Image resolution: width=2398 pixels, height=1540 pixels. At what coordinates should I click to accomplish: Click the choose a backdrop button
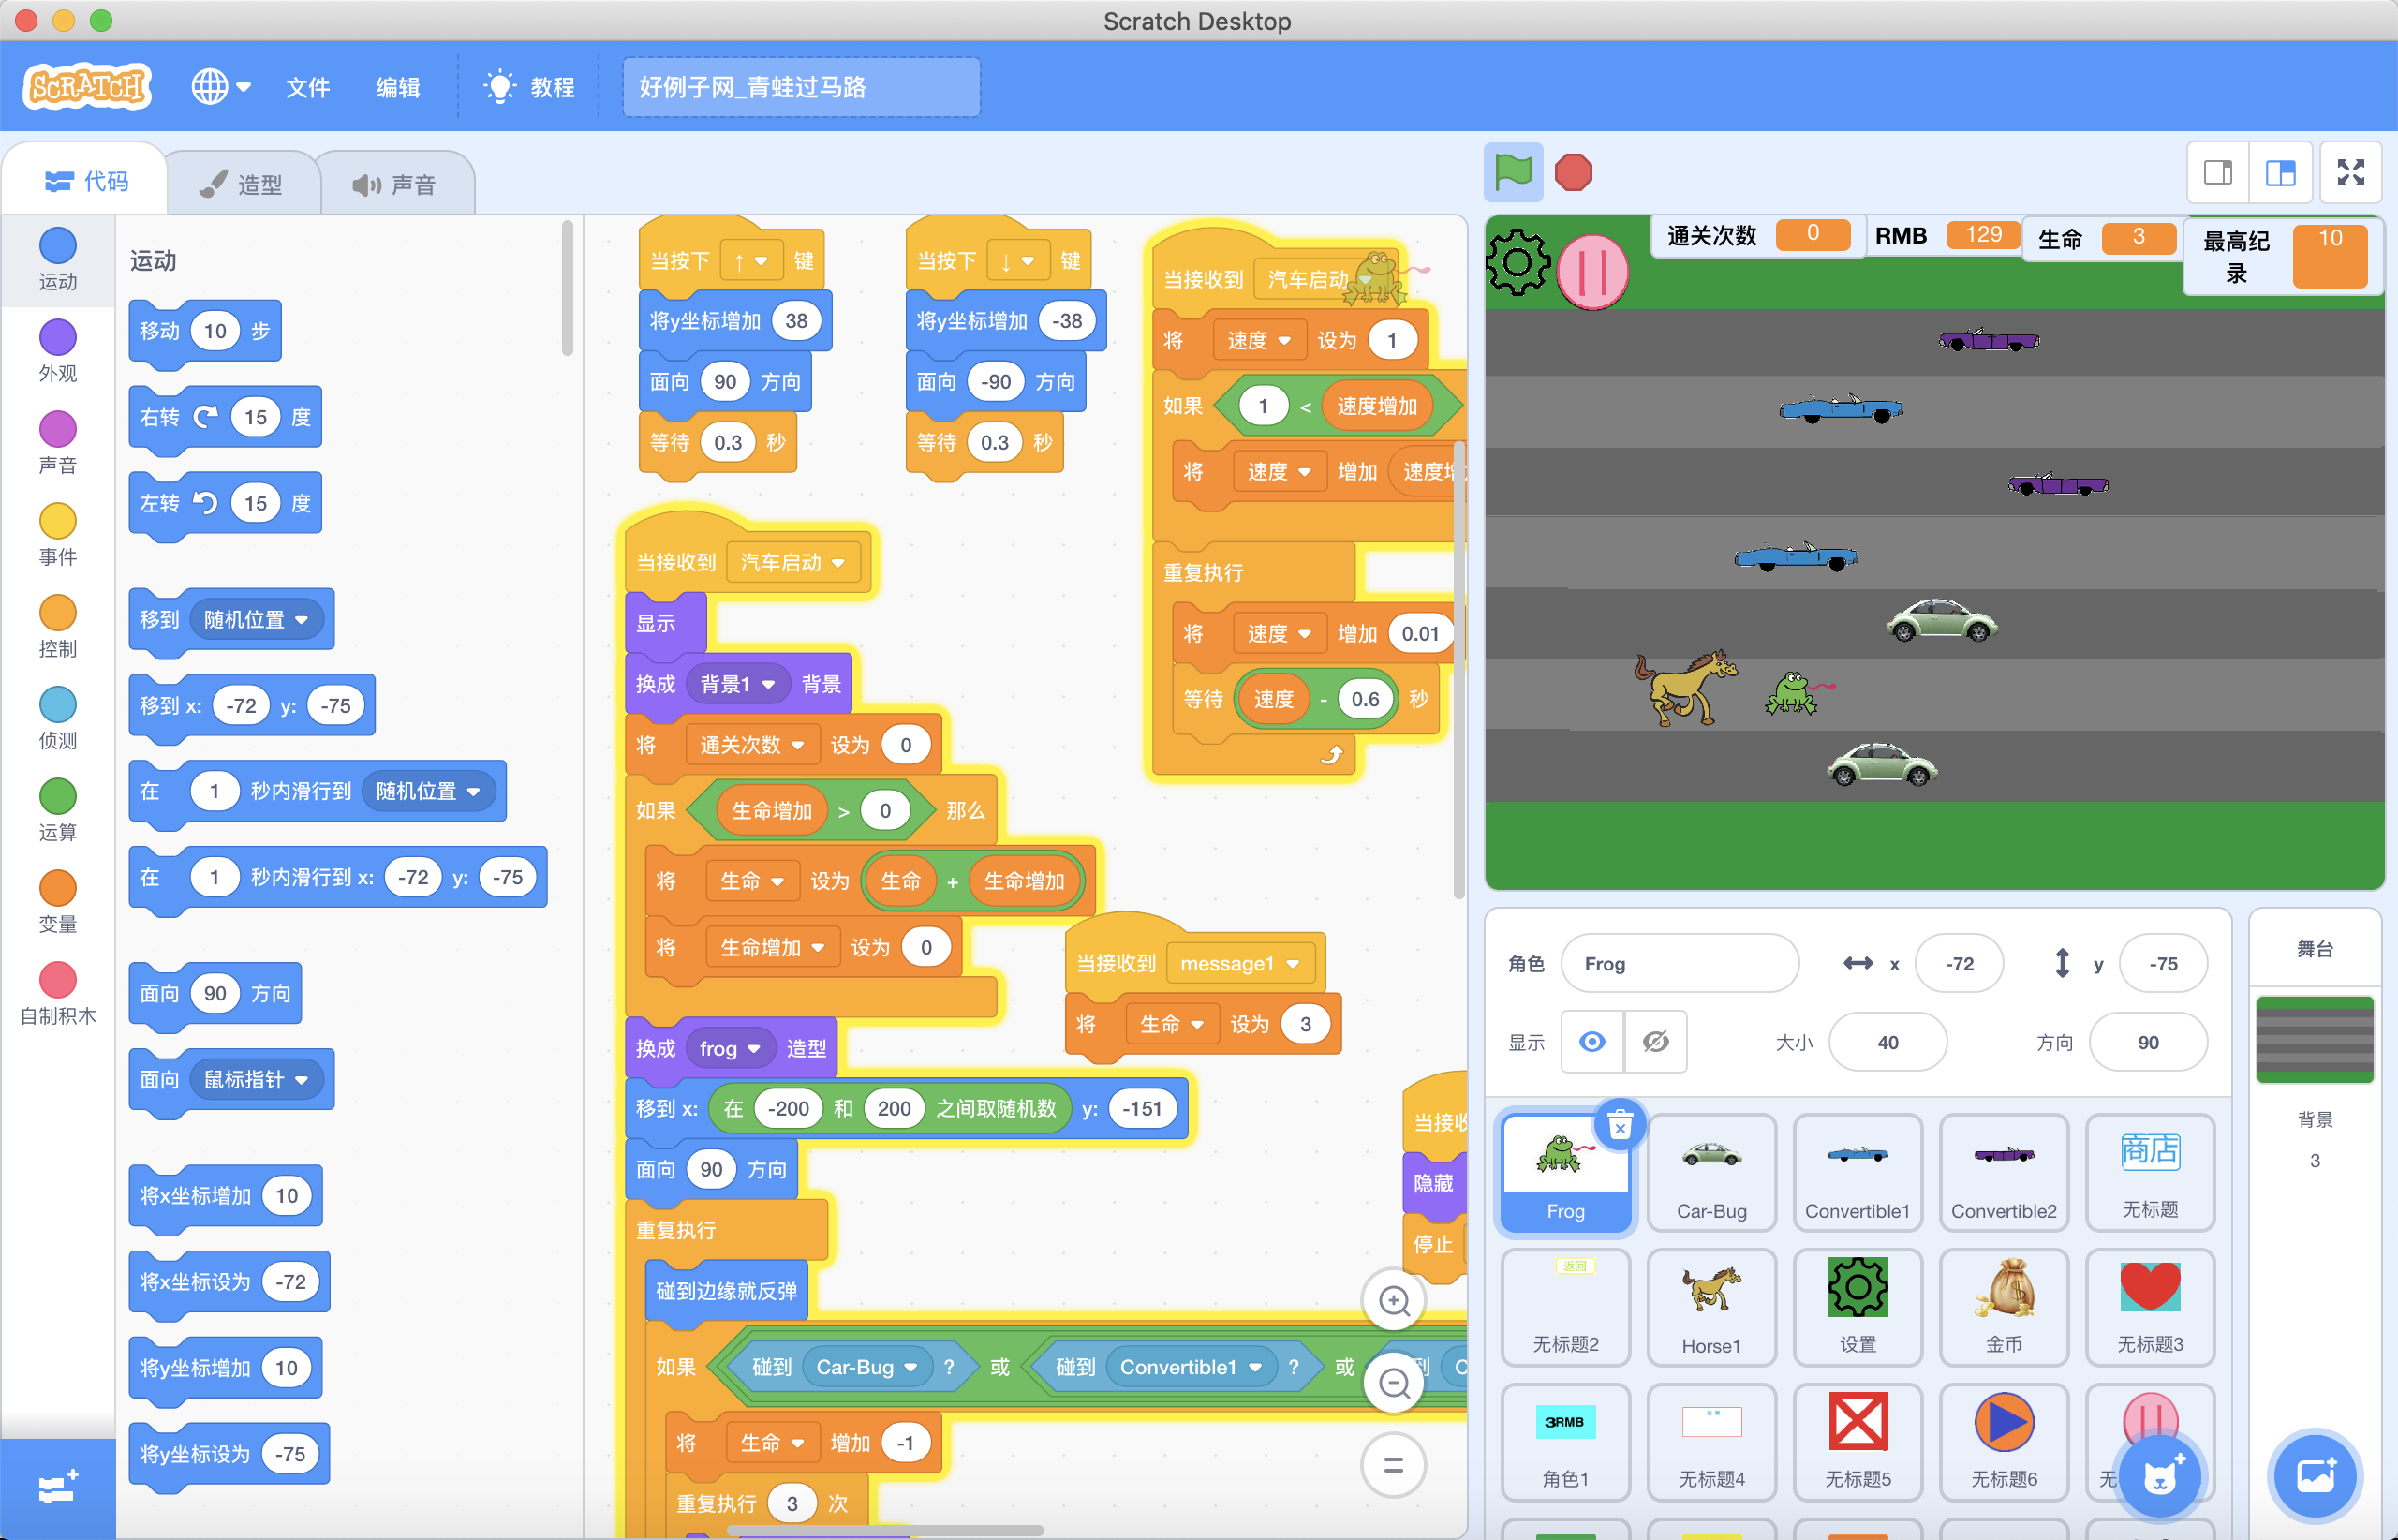click(2314, 1477)
